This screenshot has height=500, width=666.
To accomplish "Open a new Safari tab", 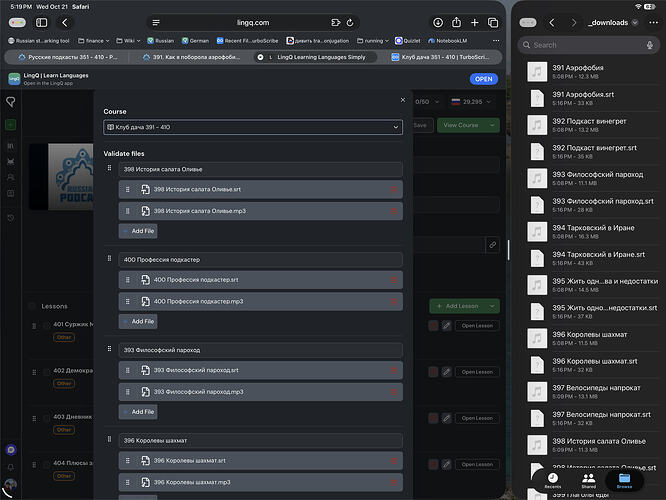I will tap(474, 23).
